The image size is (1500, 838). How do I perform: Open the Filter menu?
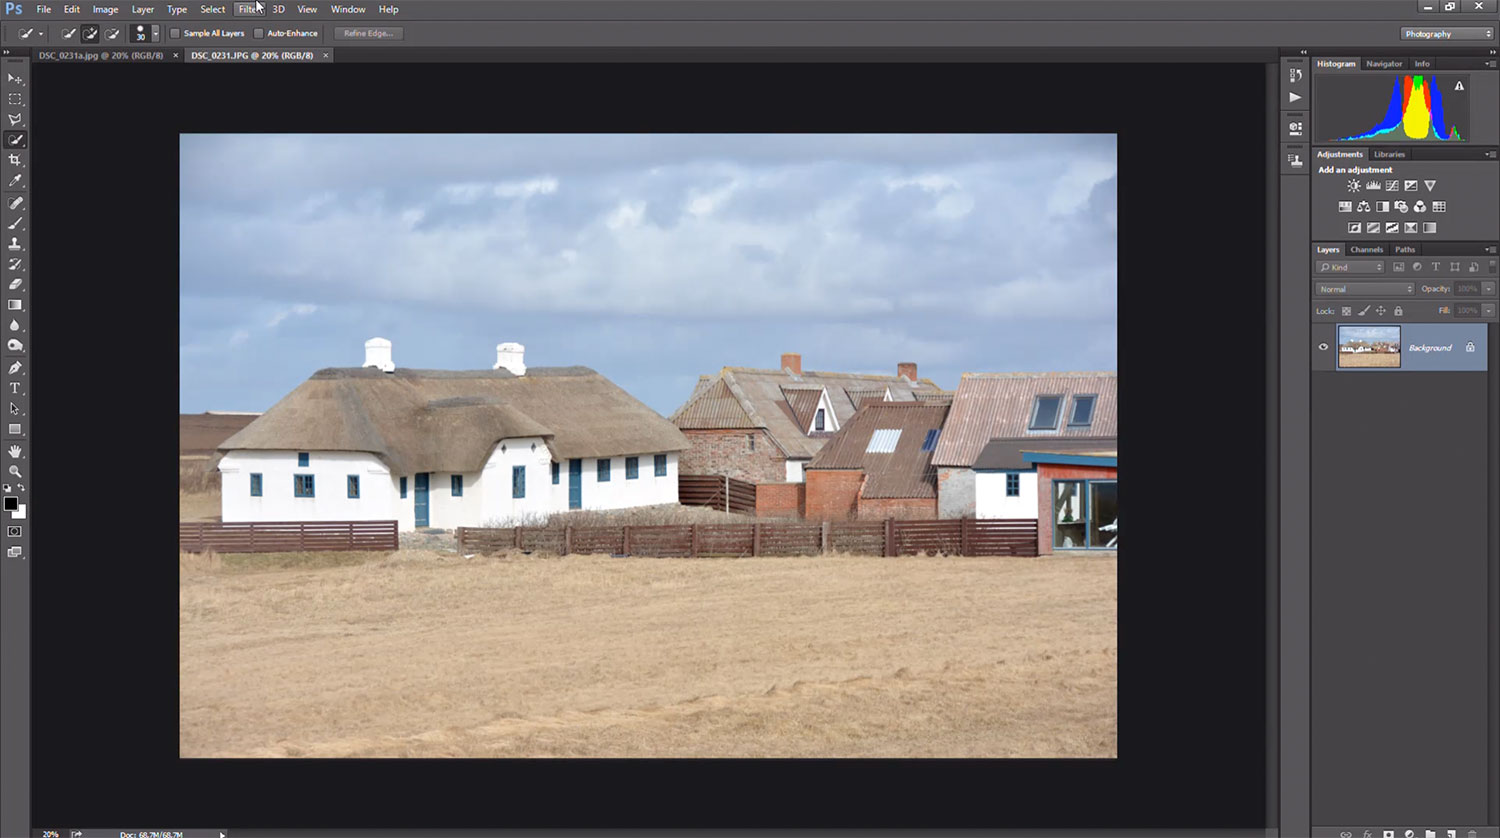248,9
